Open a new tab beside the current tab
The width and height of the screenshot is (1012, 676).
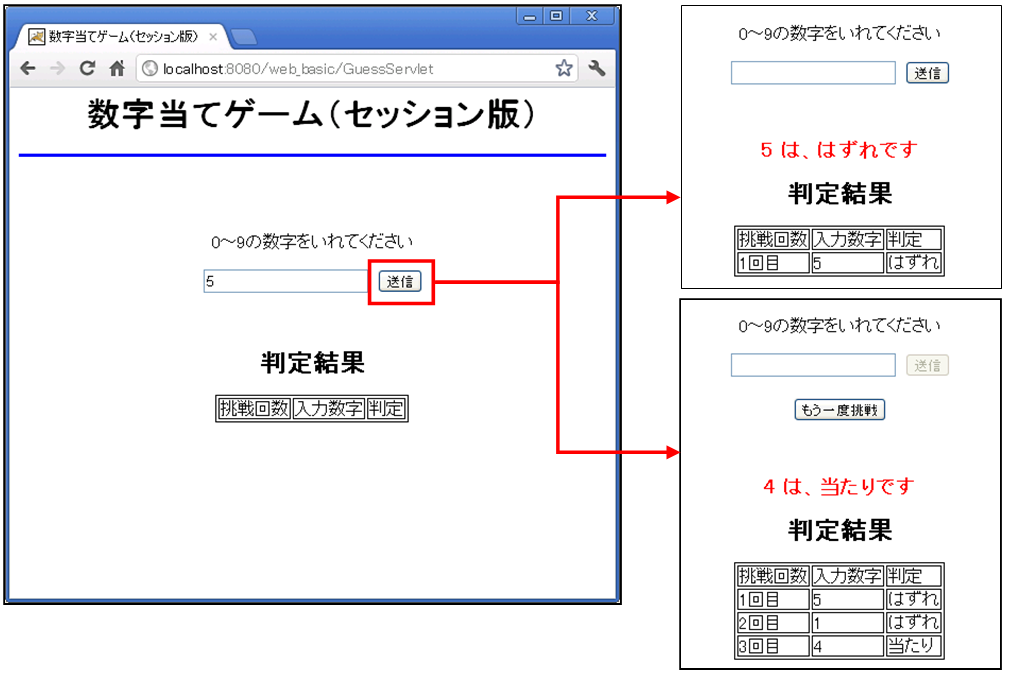pyautogui.click(x=243, y=37)
